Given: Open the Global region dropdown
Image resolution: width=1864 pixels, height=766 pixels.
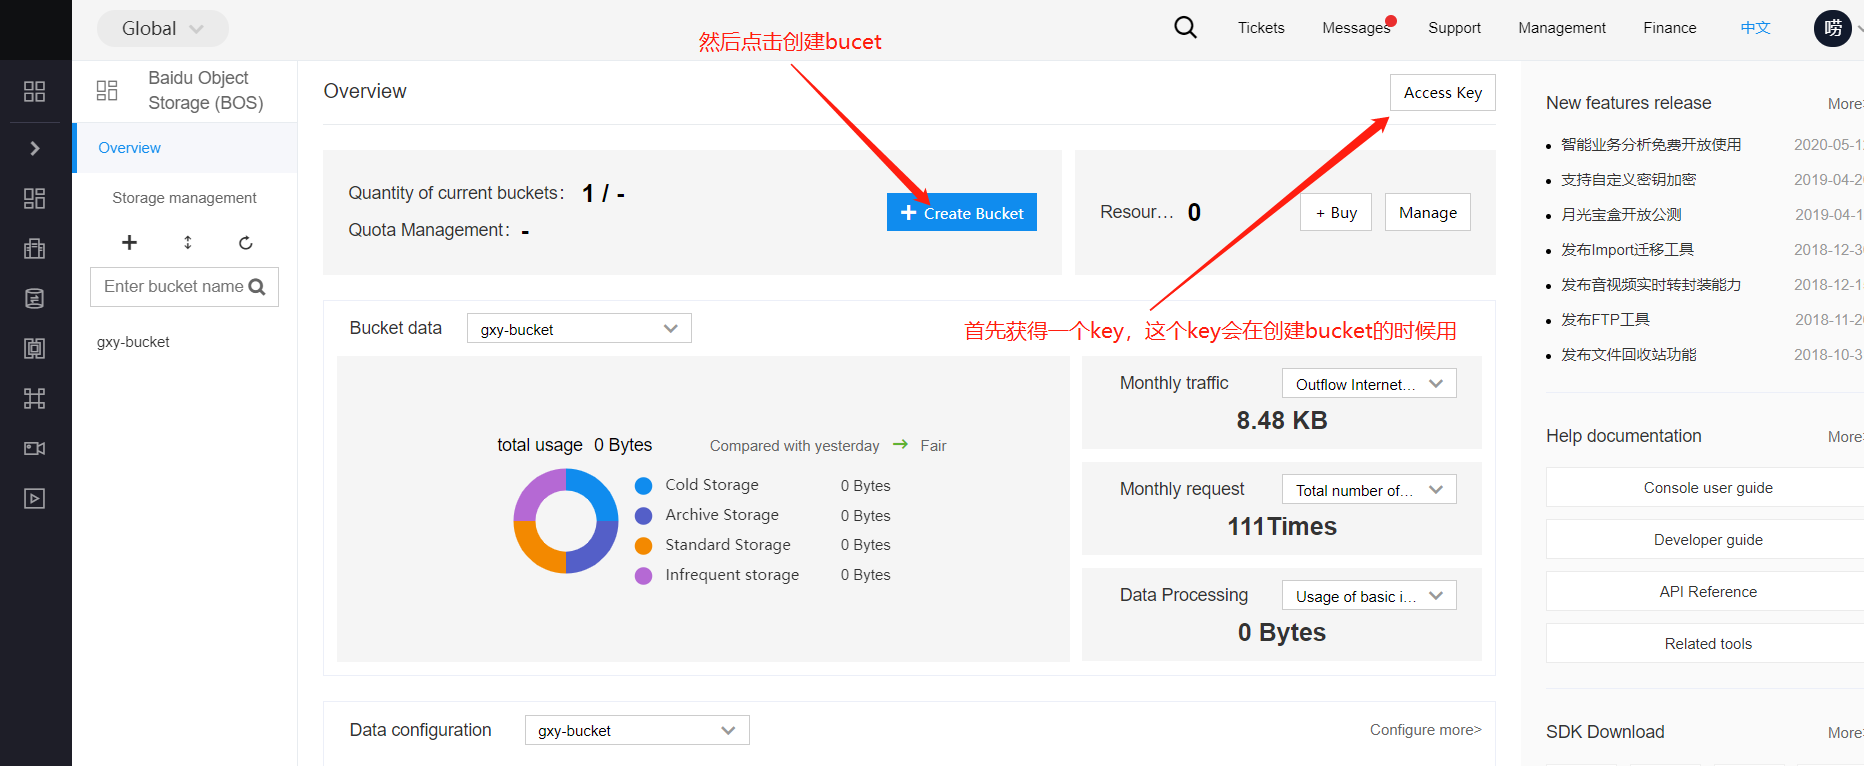Looking at the screenshot, I should click(x=163, y=28).
